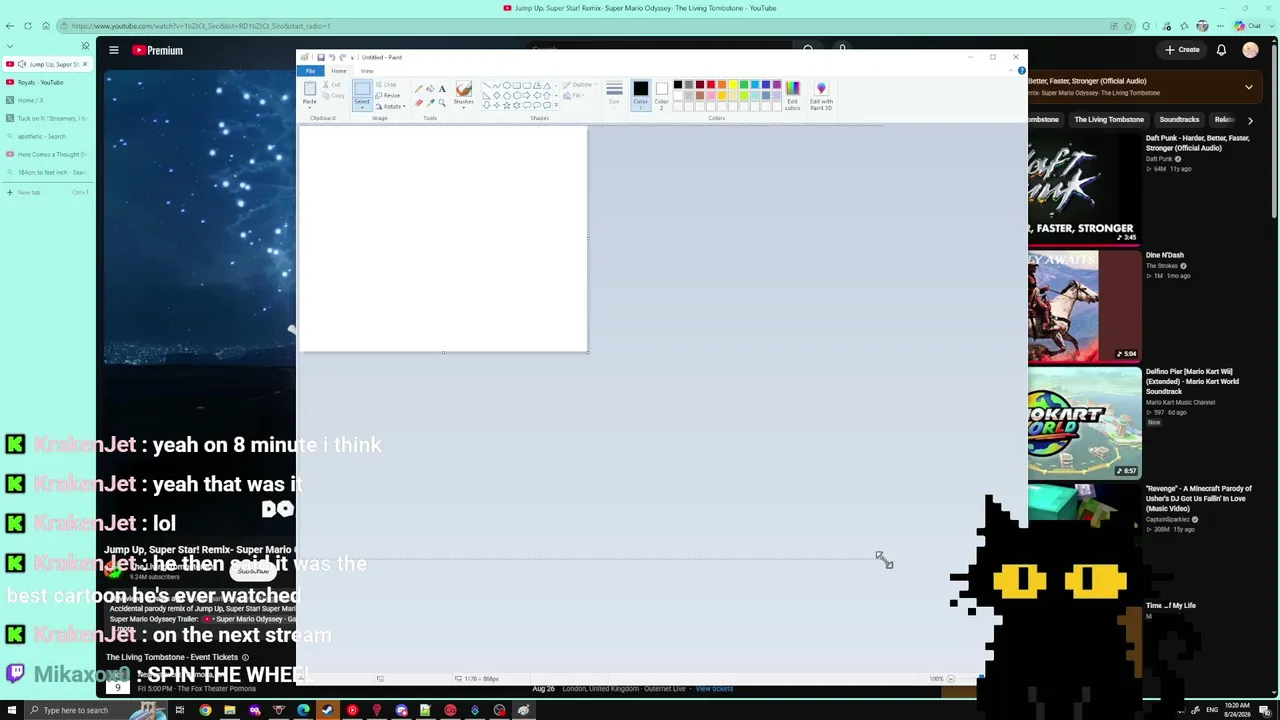Pick the red color from Paint palette
1280x720 pixels.
pos(711,85)
